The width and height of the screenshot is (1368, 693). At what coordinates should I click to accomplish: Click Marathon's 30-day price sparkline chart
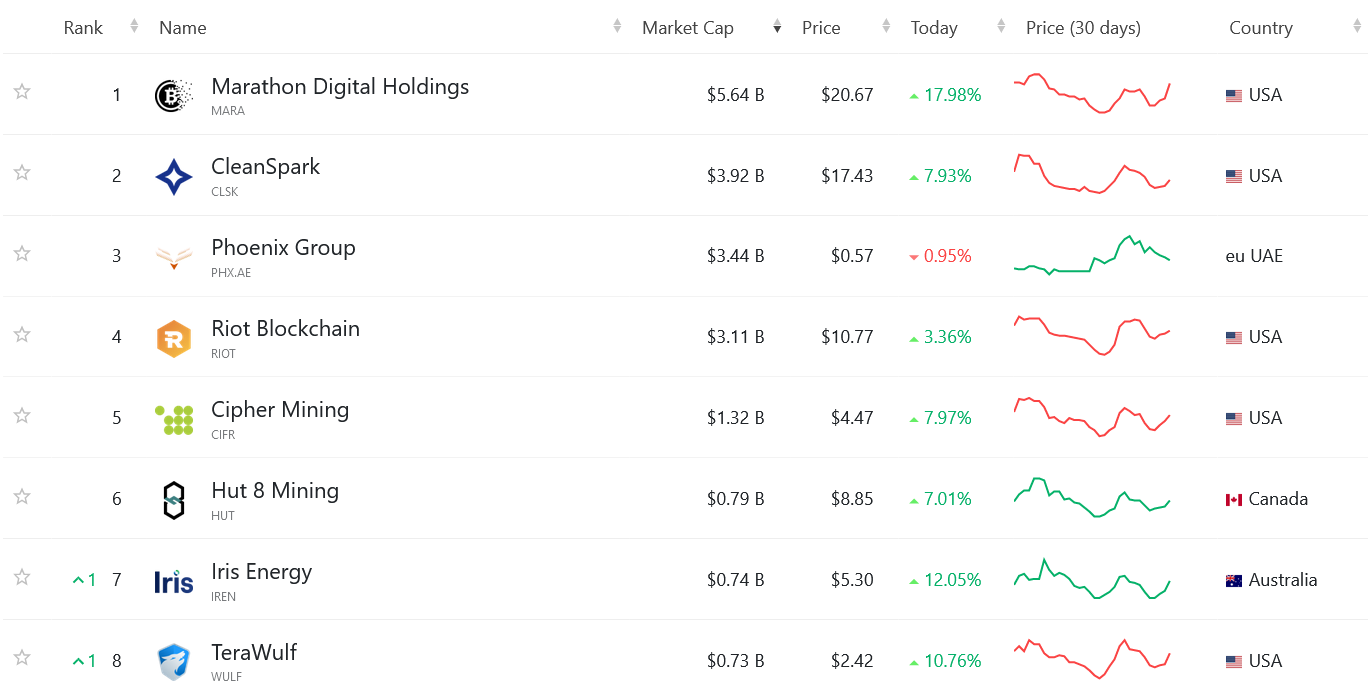click(1092, 94)
